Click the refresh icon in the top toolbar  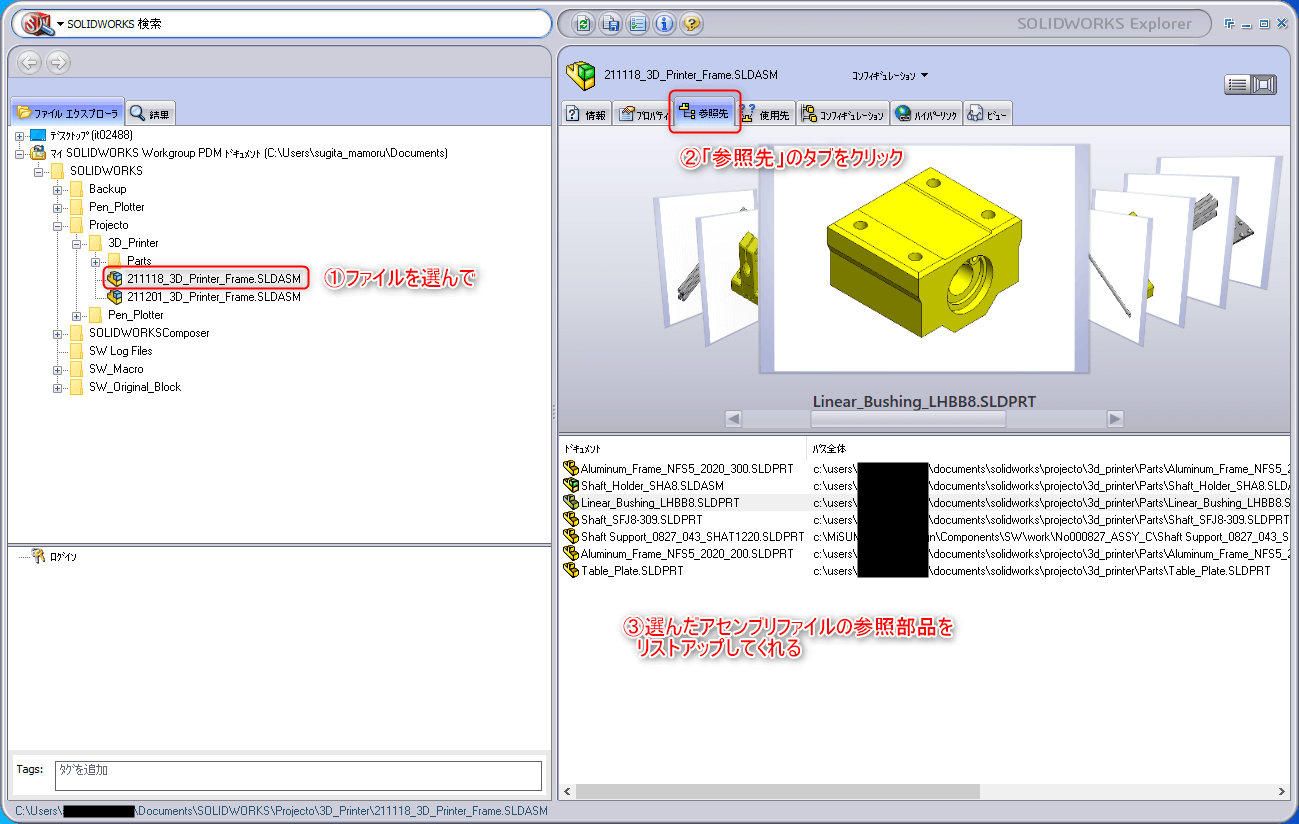[x=583, y=24]
